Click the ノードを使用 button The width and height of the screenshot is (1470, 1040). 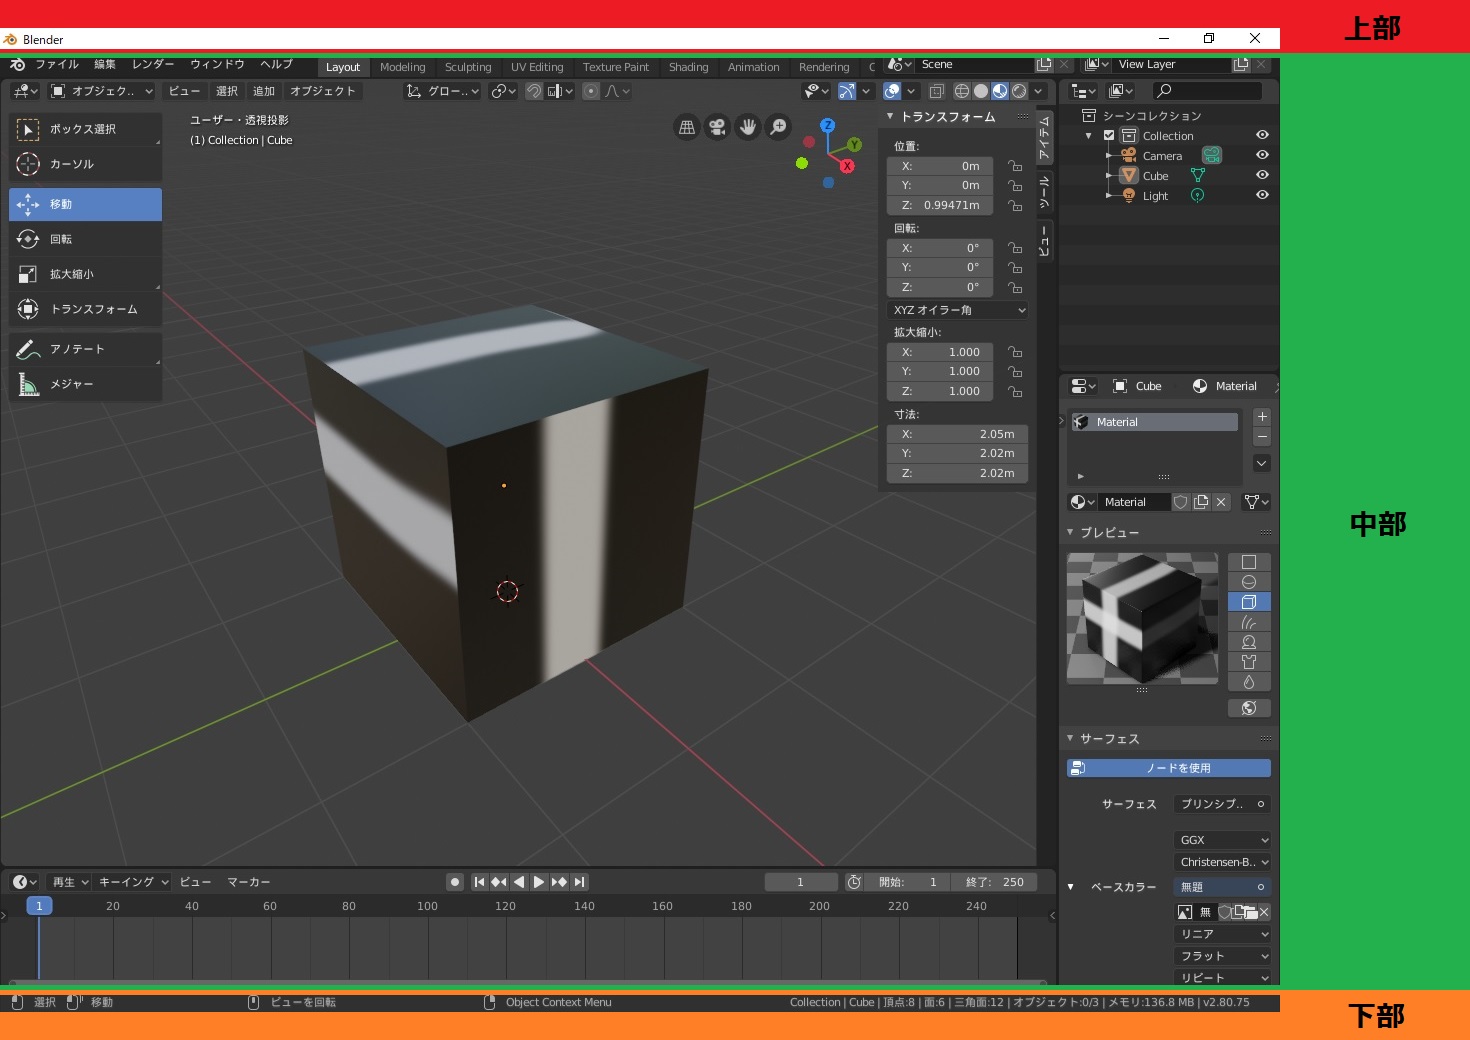(1169, 768)
